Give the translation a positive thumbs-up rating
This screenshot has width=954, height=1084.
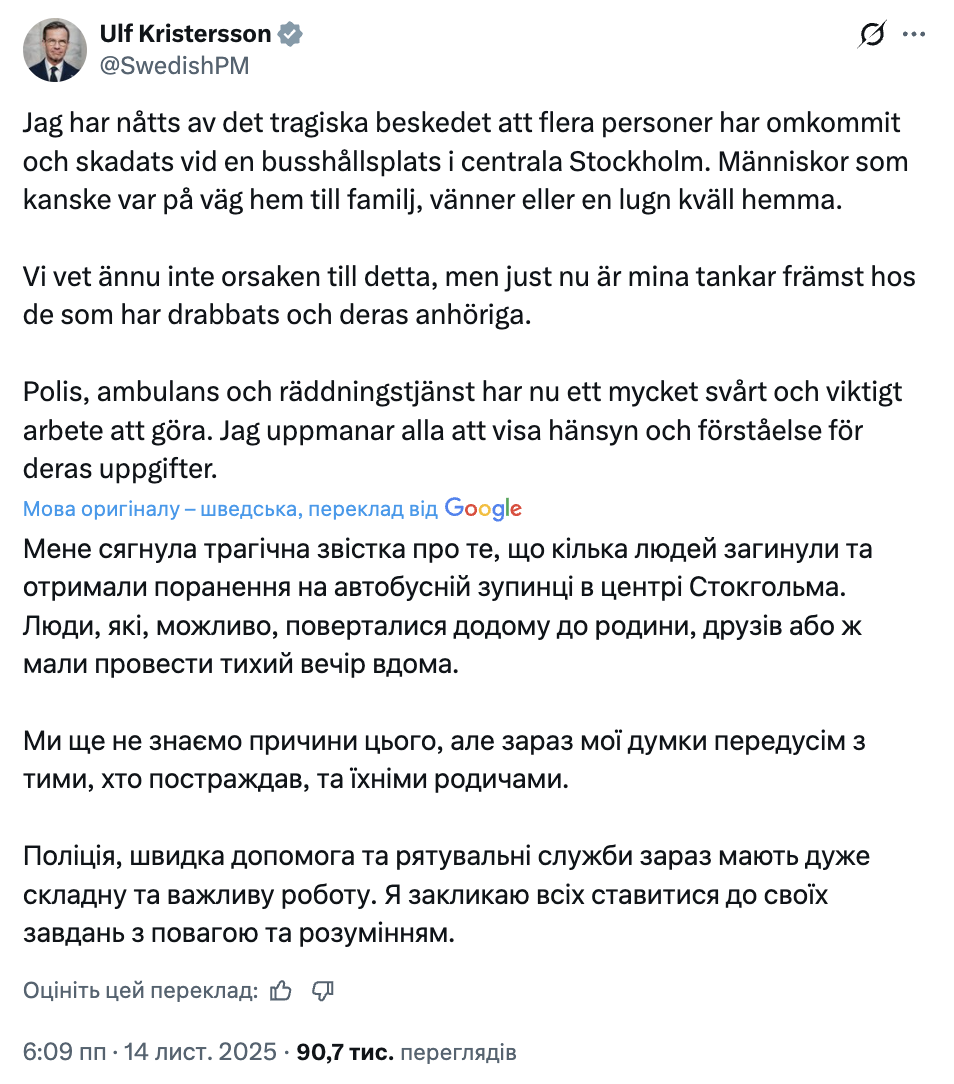(x=279, y=990)
